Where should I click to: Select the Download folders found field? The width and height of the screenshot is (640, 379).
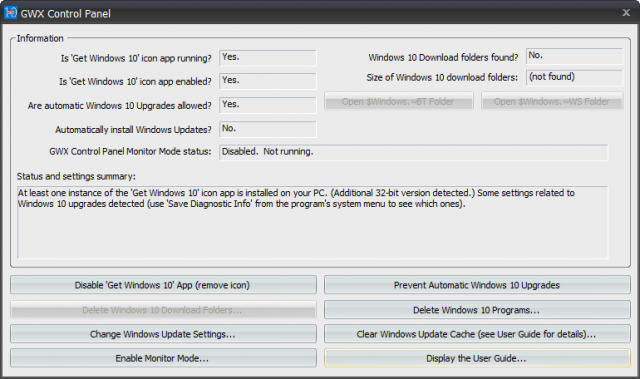click(574, 56)
